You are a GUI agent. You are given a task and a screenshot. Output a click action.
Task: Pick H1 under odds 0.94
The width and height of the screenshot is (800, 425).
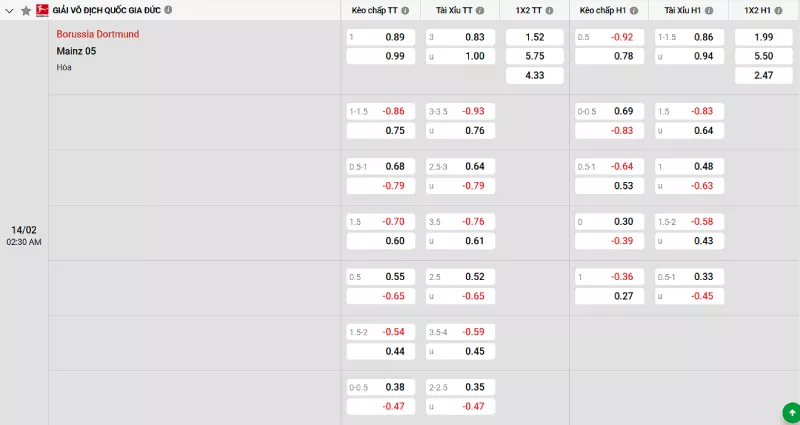pyautogui.click(x=688, y=56)
